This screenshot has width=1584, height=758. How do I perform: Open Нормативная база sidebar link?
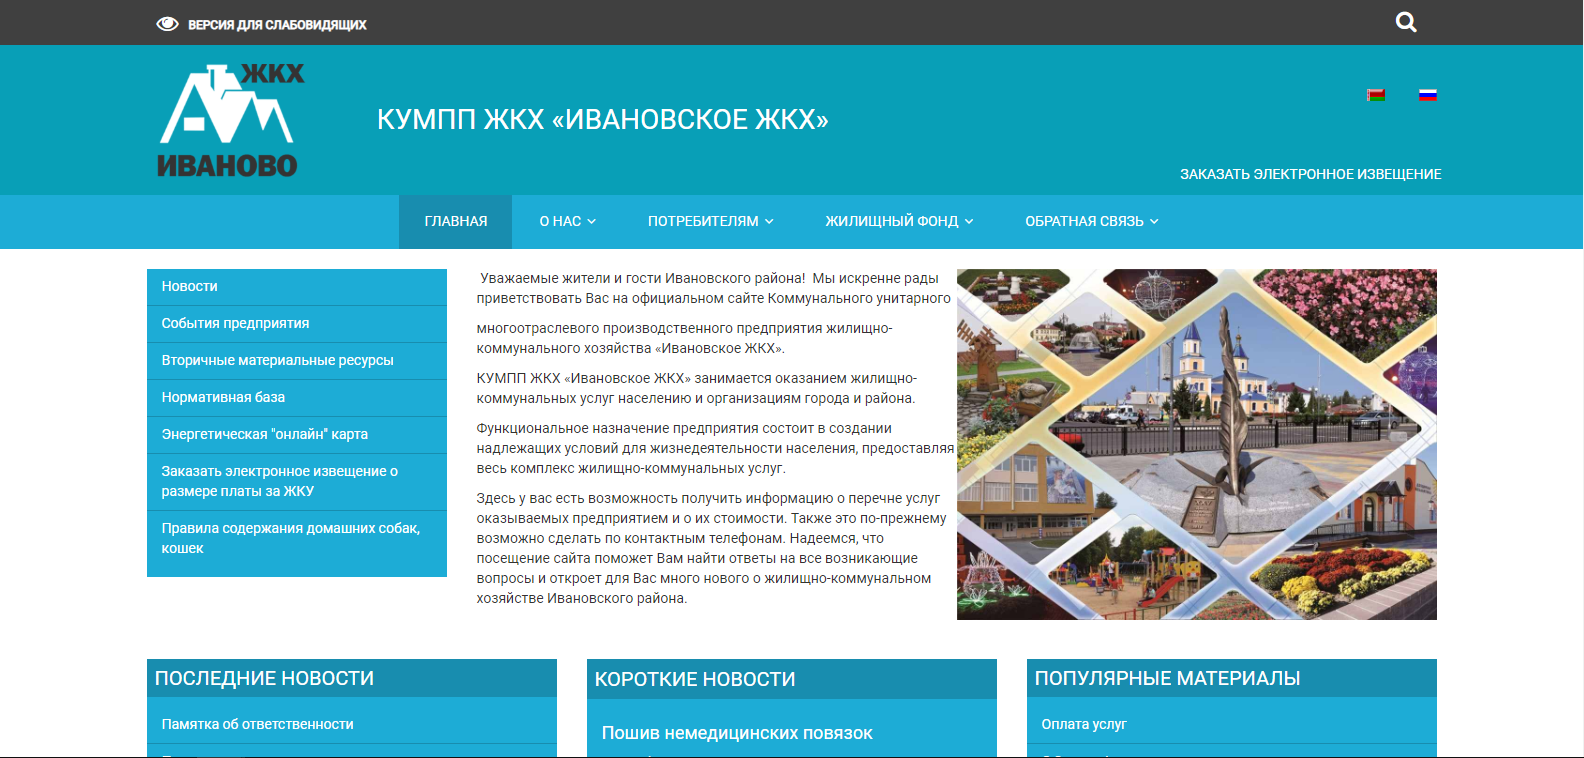pos(223,397)
